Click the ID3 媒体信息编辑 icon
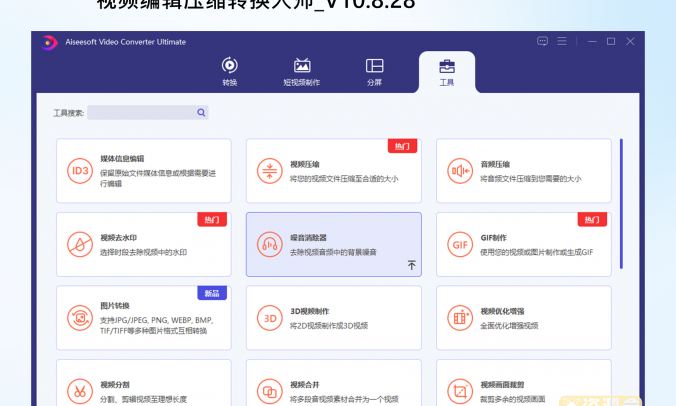 point(80,171)
